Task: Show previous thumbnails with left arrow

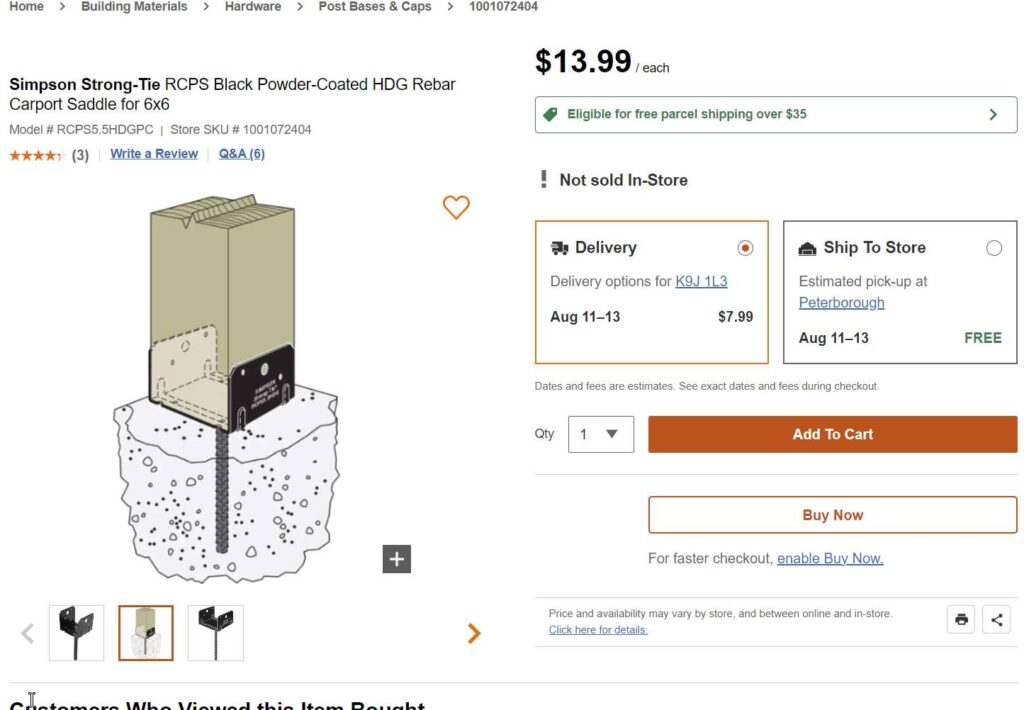Action: tap(28, 633)
